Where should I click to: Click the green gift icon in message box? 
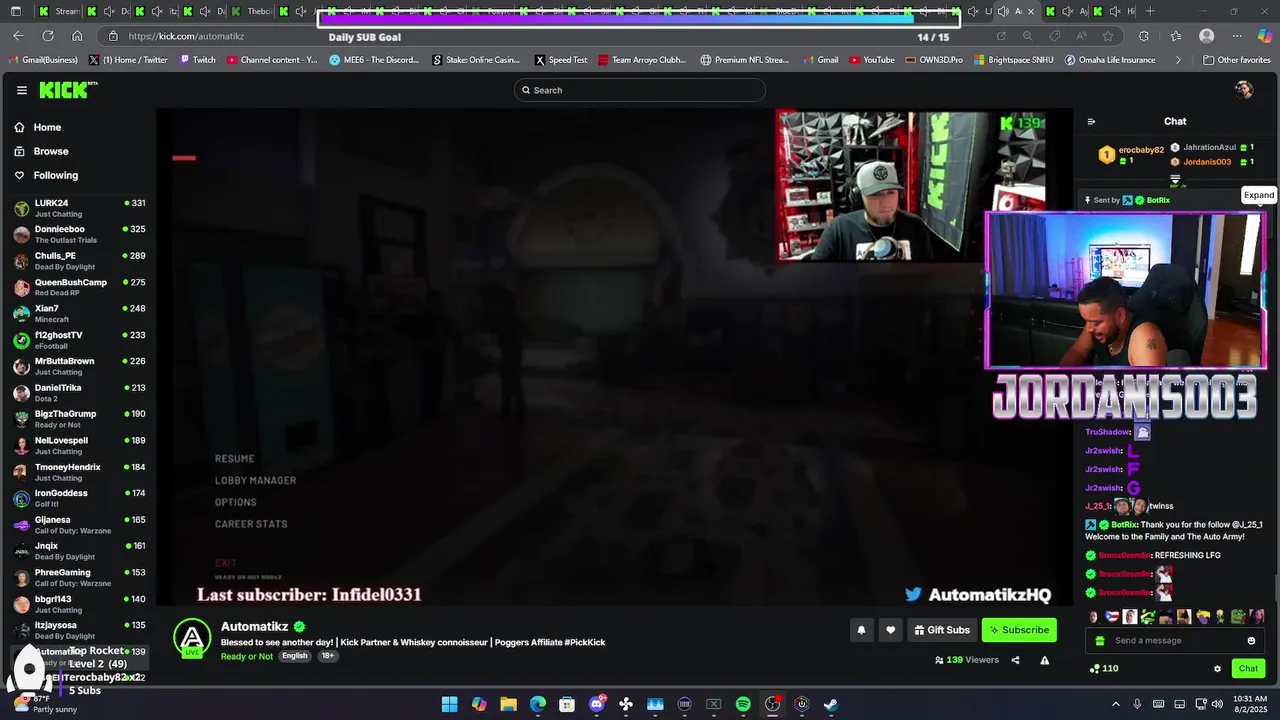pos(1100,641)
